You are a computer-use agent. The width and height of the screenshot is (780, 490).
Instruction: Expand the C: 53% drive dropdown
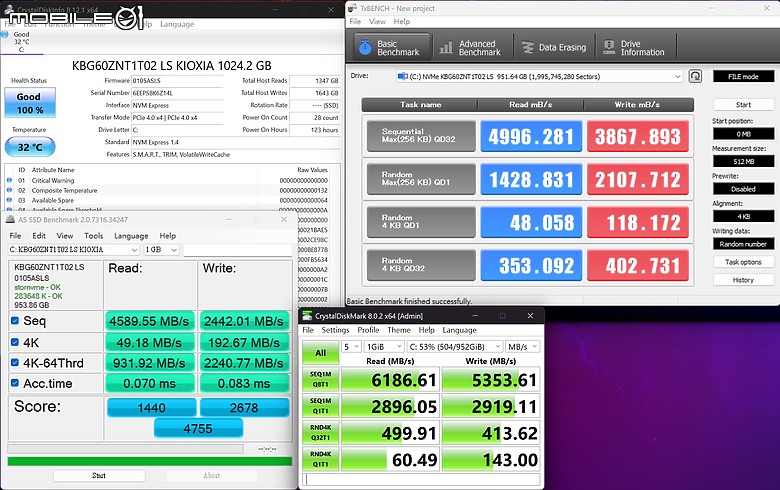point(454,347)
